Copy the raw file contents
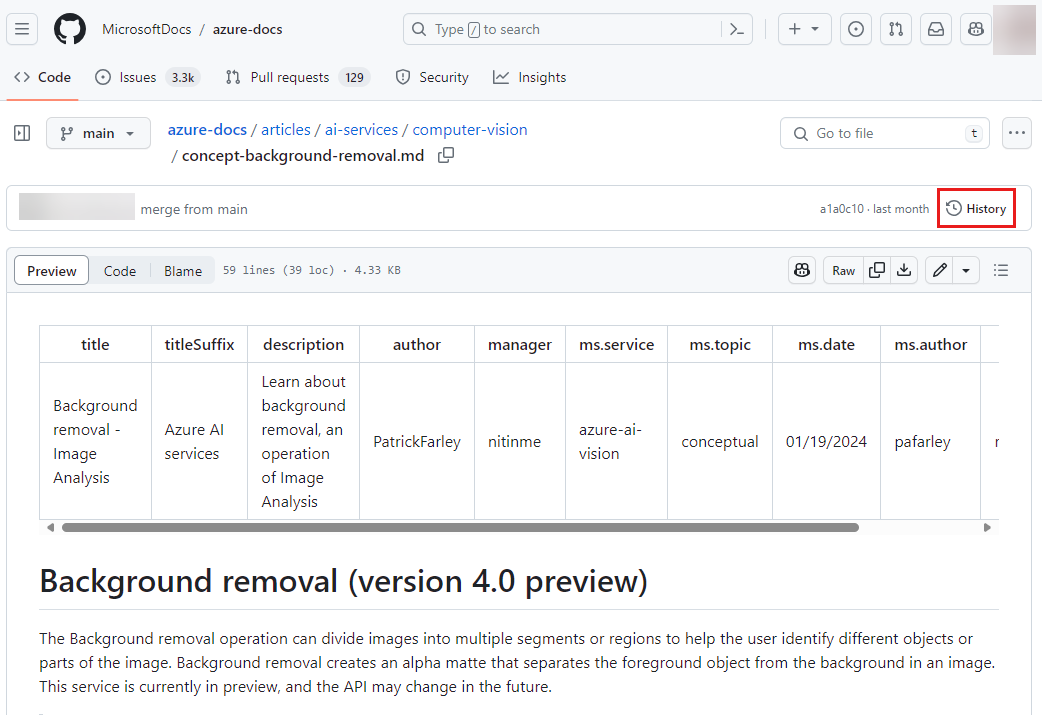The width and height of the screenshot is (1042, 715). [x=876, y=270]
